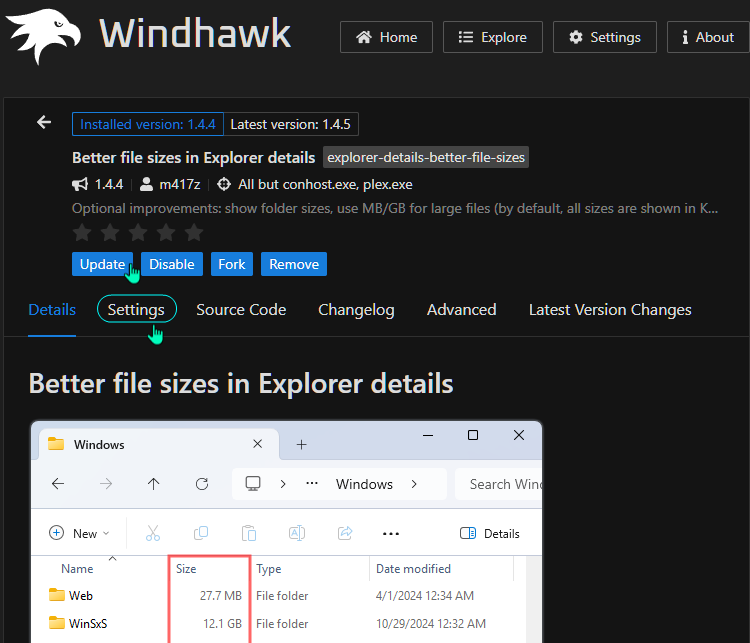The width and height of the screenshot is (750, 643).
Task: Open the Changelog tab
Action: click(x=356, y=310)
